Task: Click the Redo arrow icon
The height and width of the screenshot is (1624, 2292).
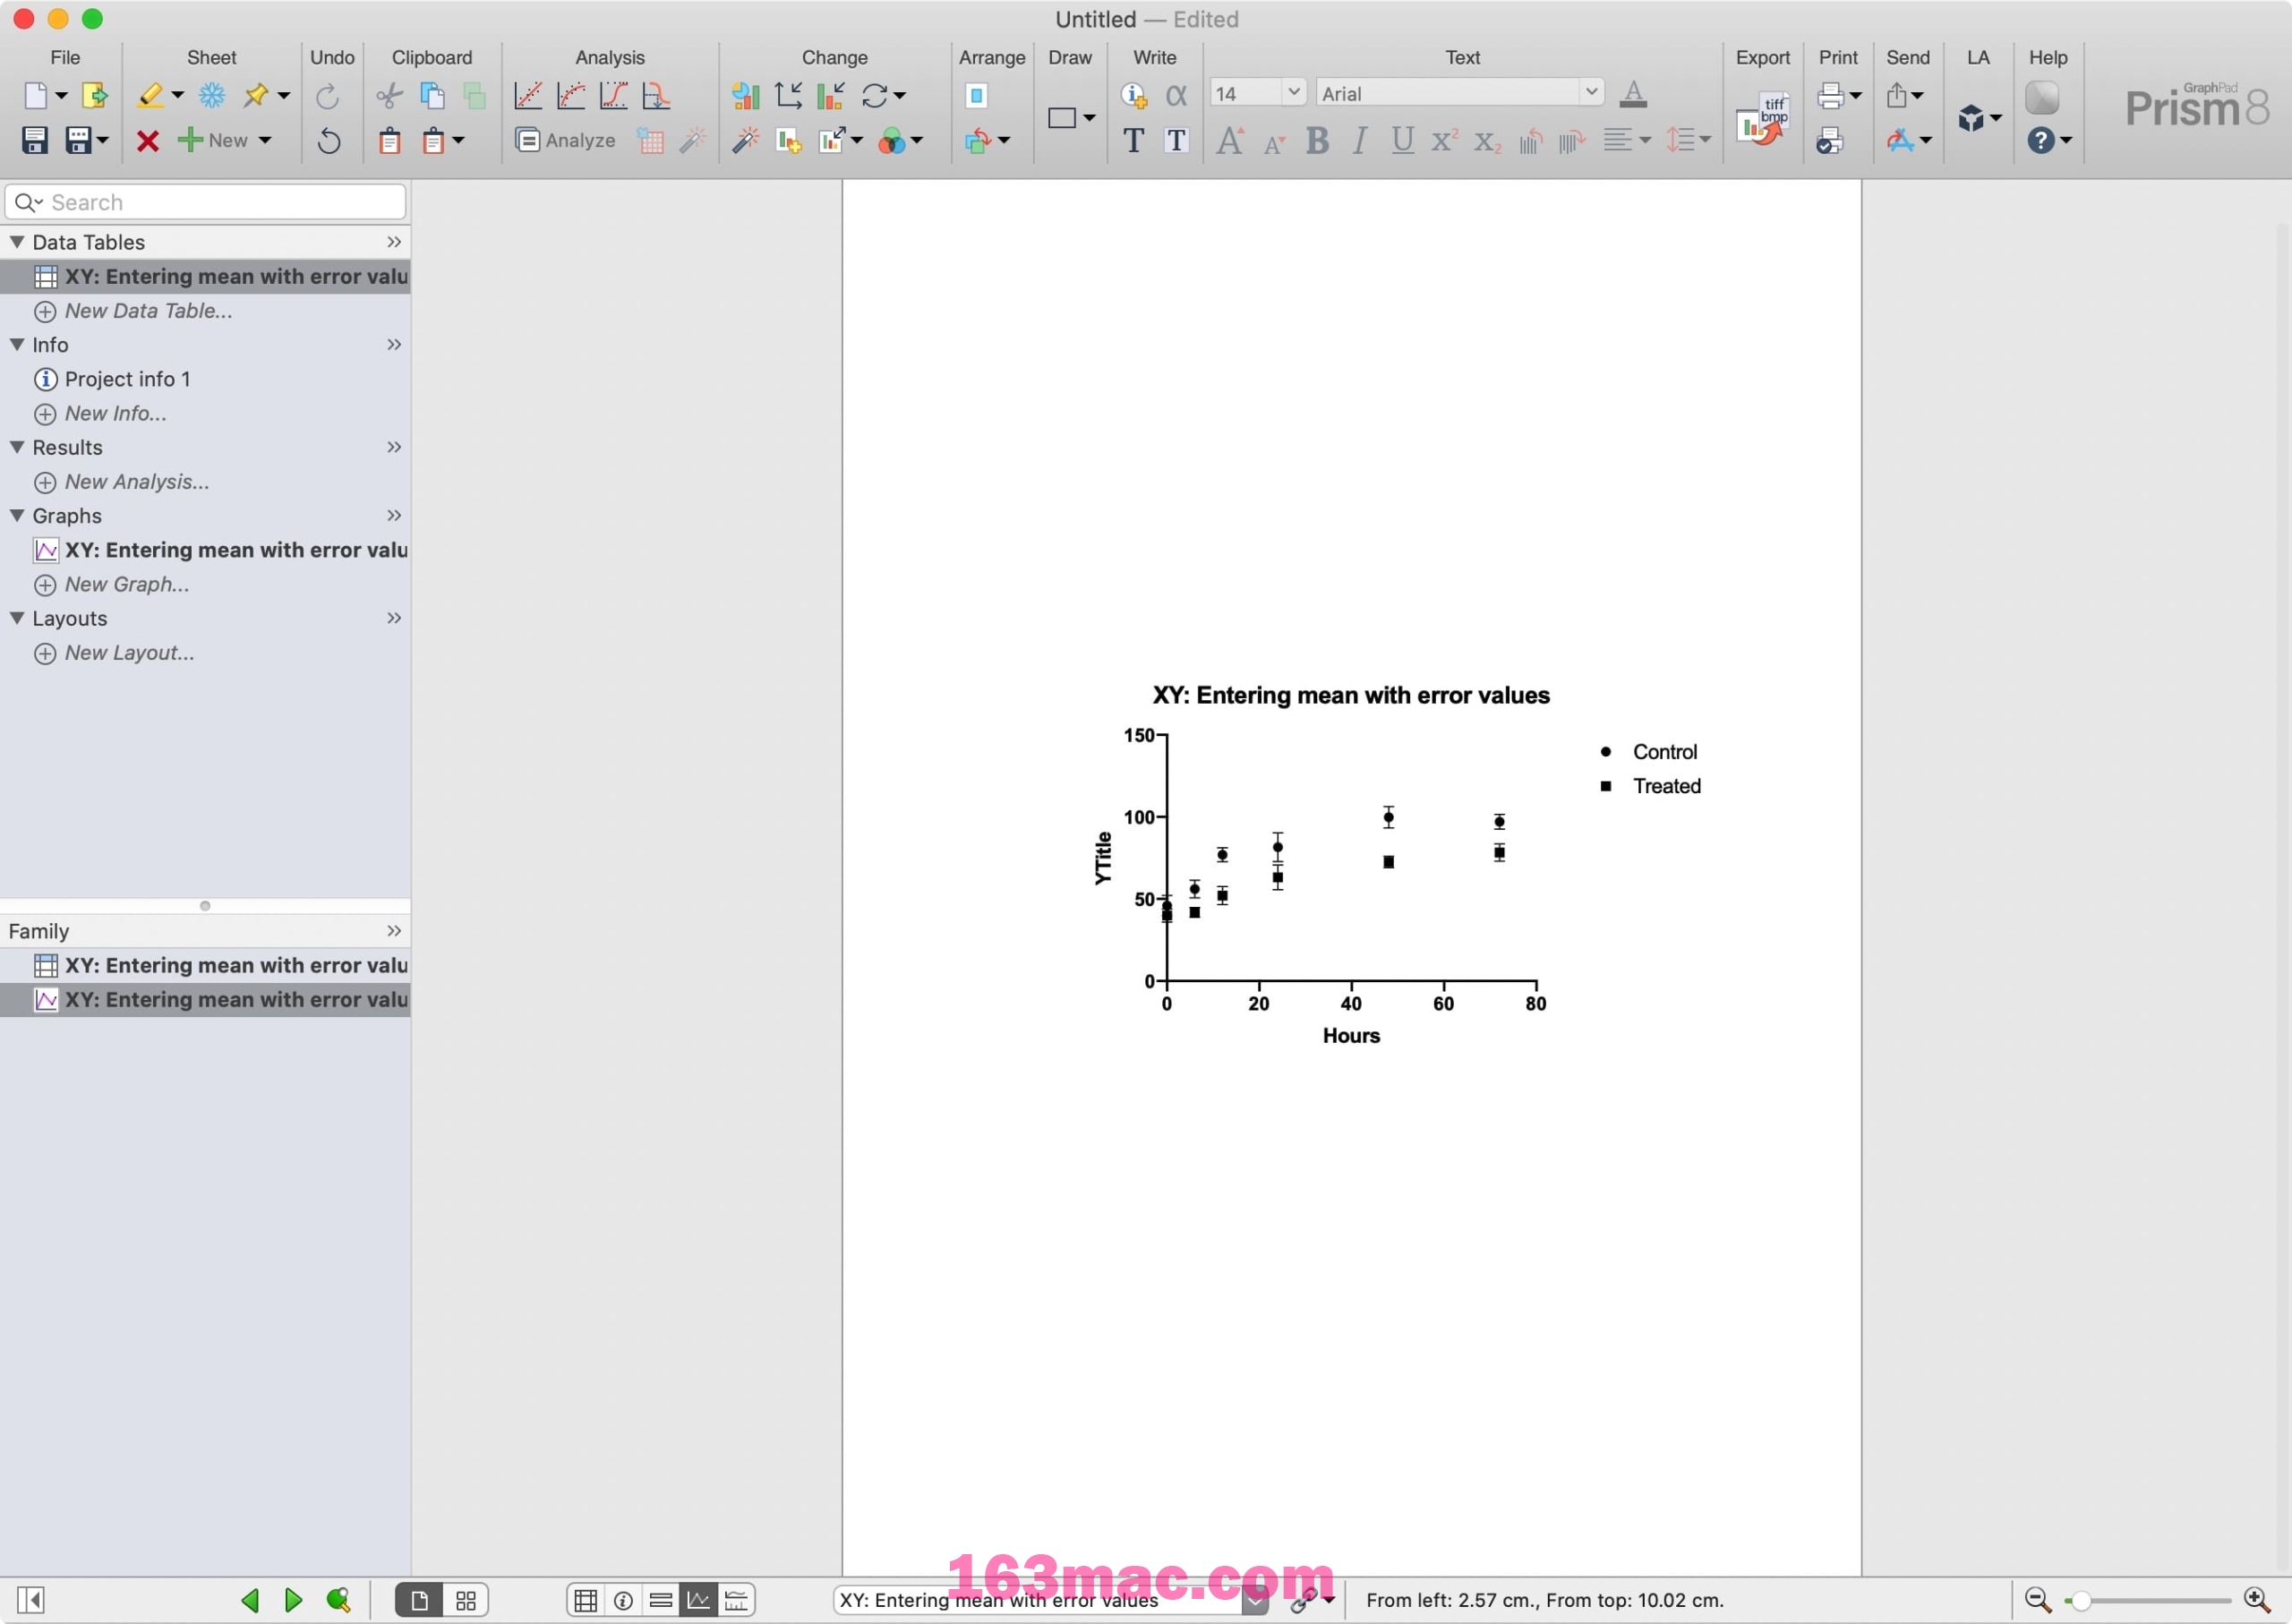Action: coord(327,96)
